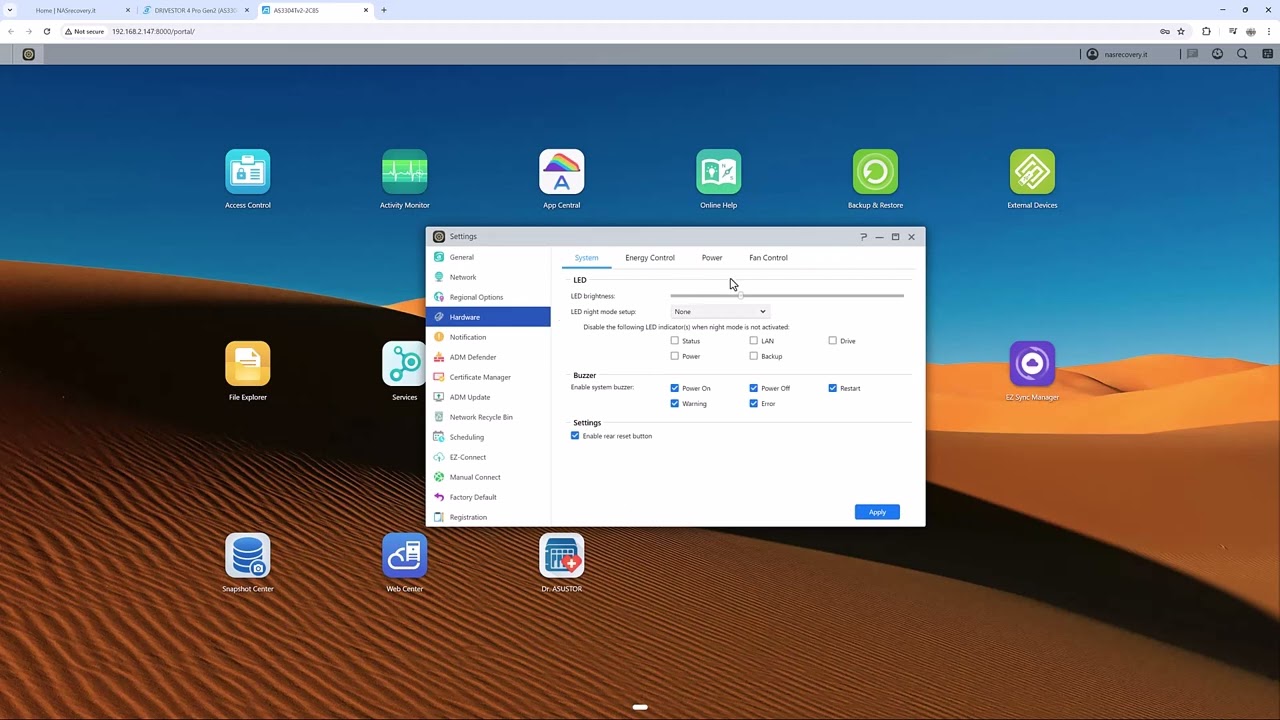Open Regional Options in Settings sidebar
Screen dimensions: 1280x720
[x=488, y=297]
